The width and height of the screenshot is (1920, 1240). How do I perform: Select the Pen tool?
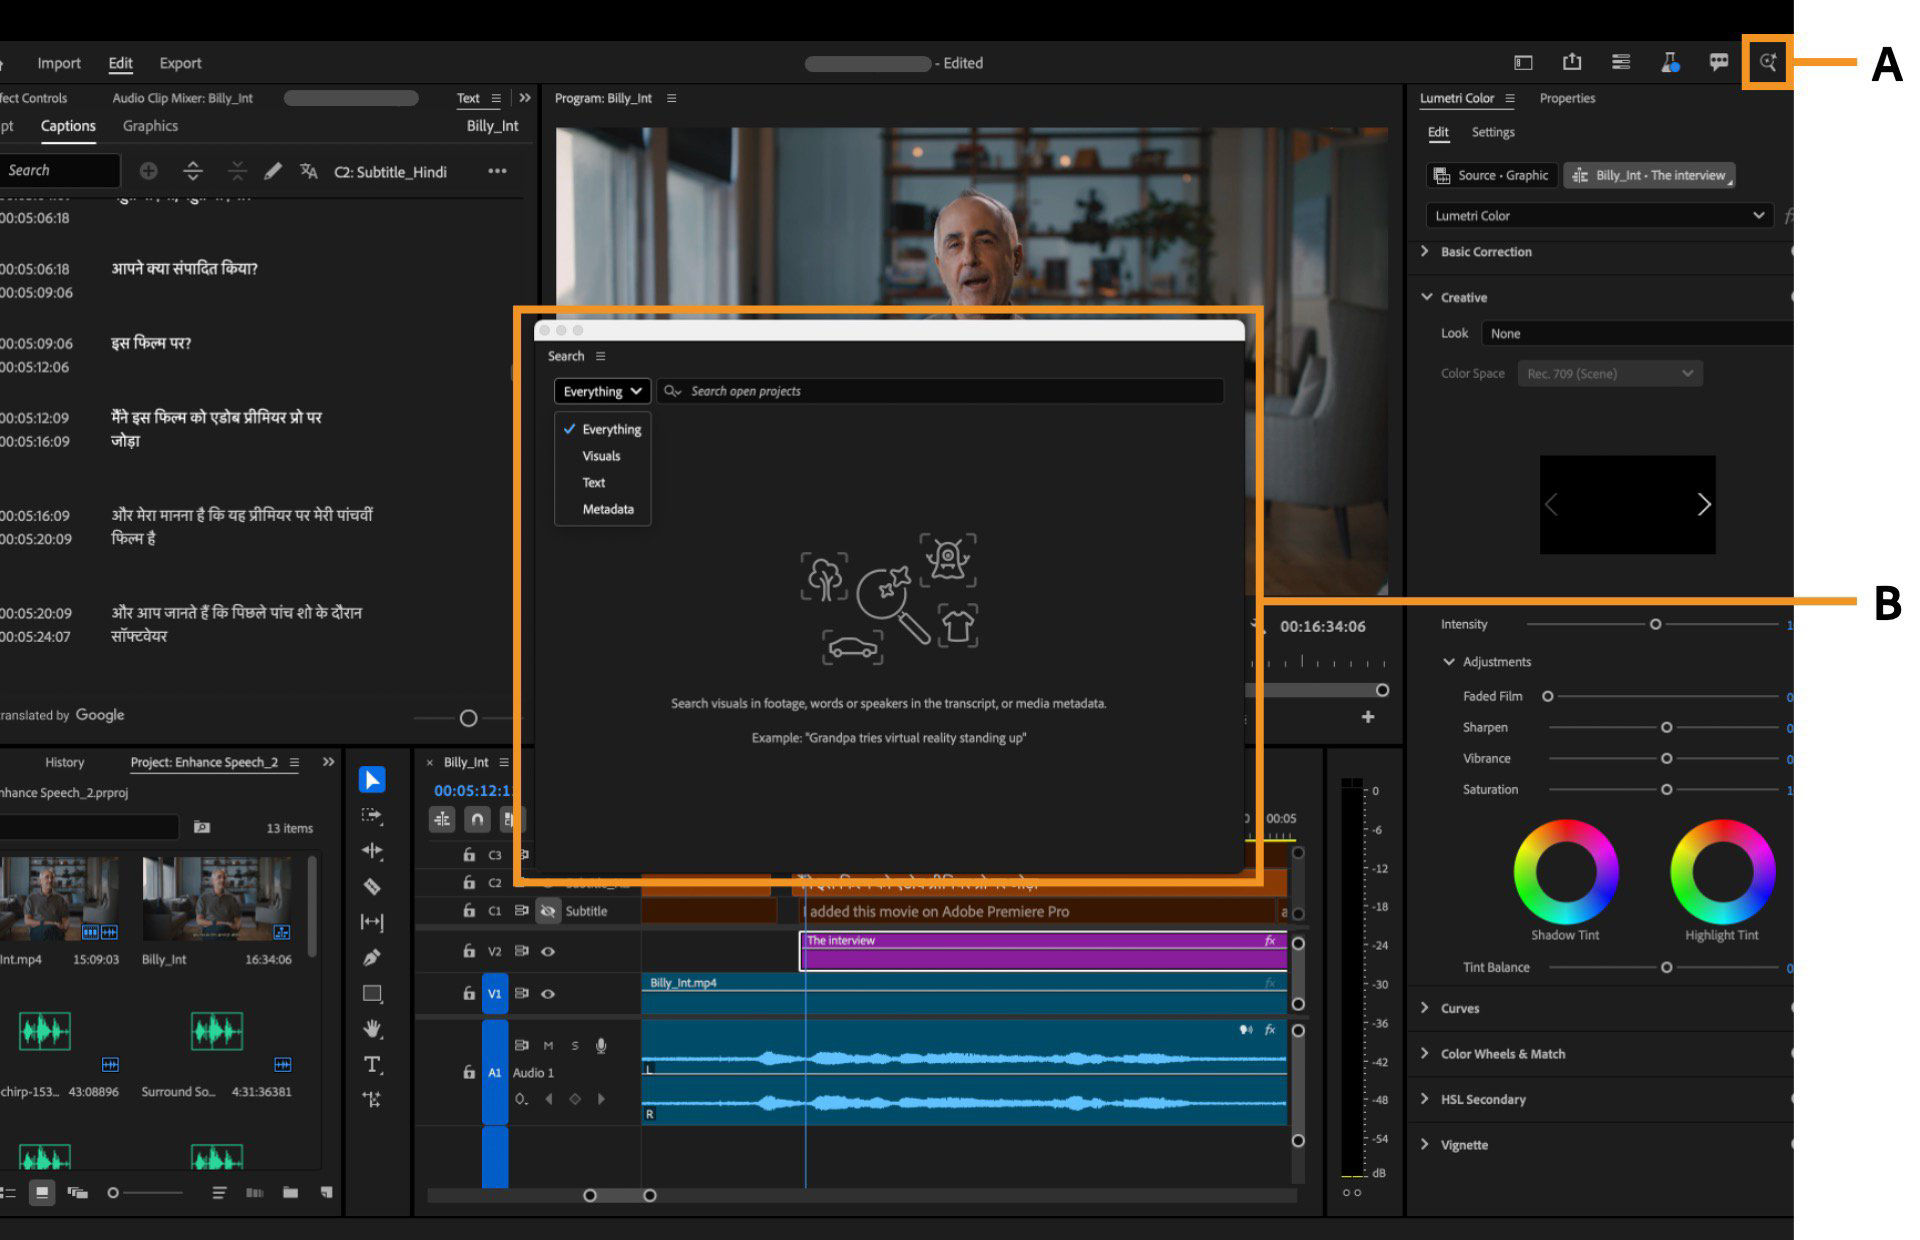point(372,957)
